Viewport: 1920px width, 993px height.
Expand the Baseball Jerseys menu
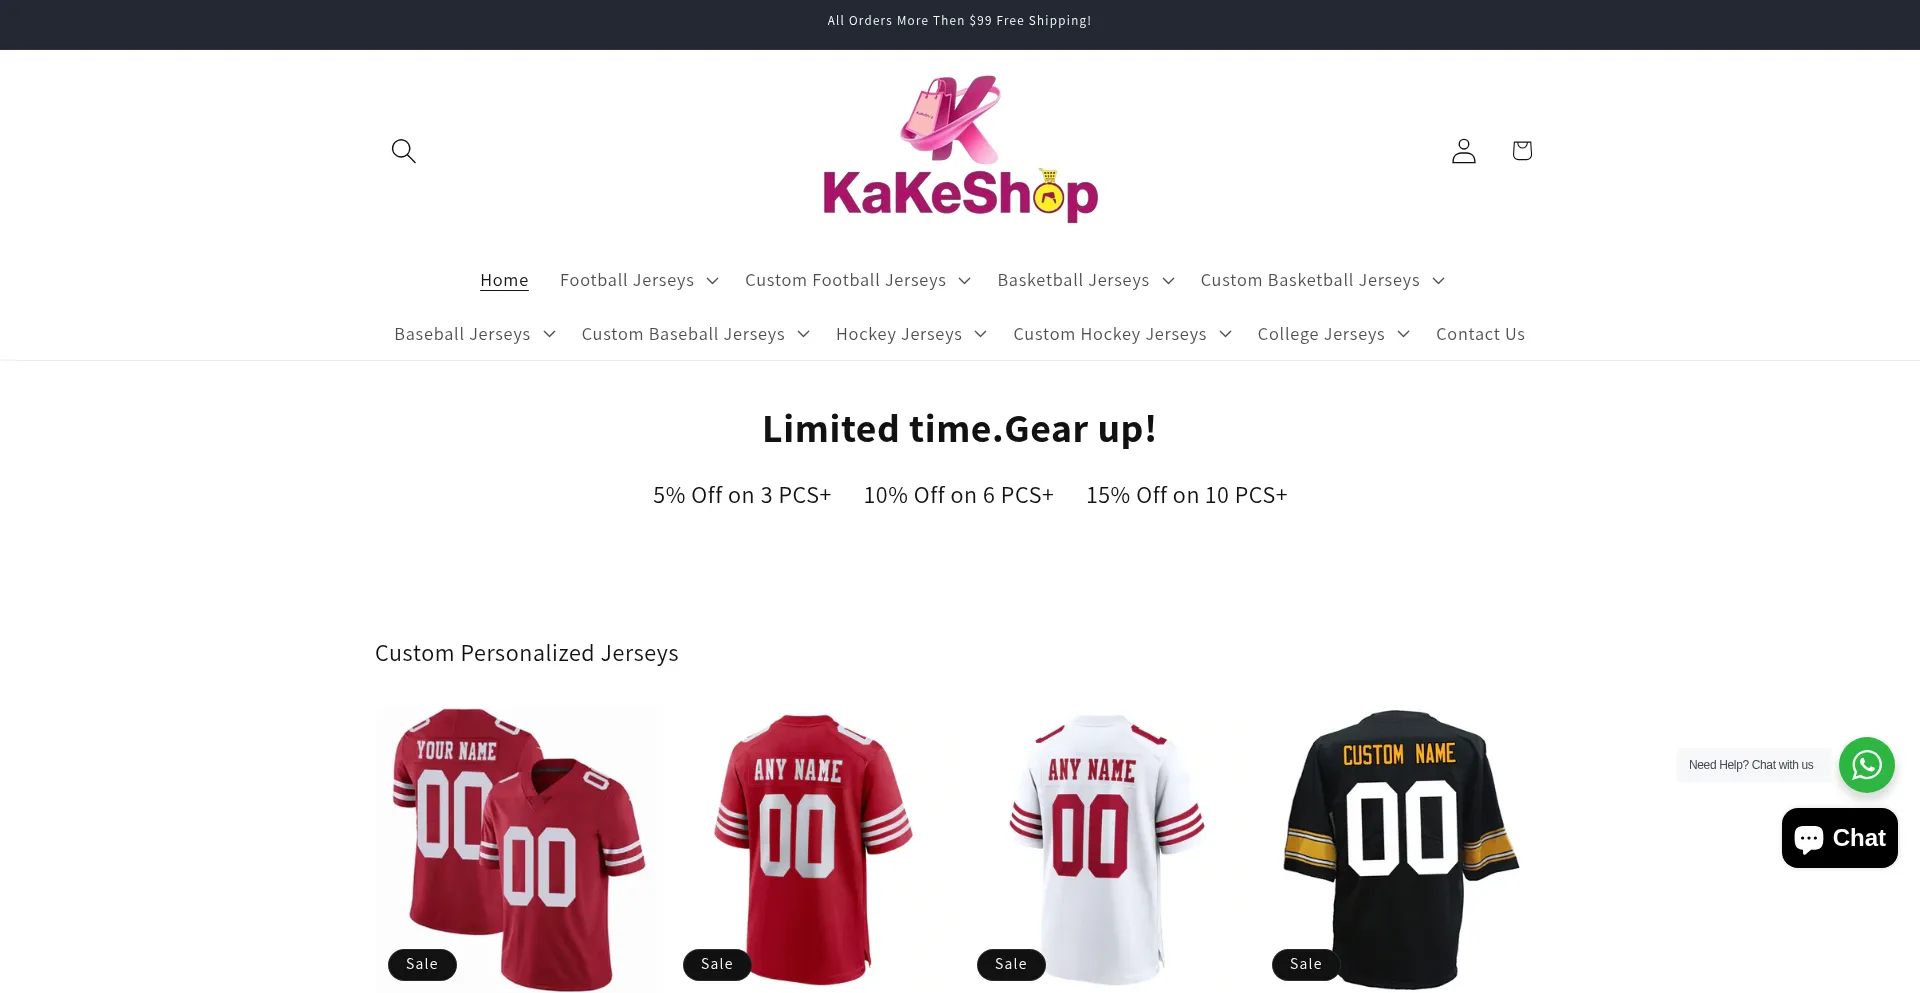pyautogui.click(x=474, y=334)
